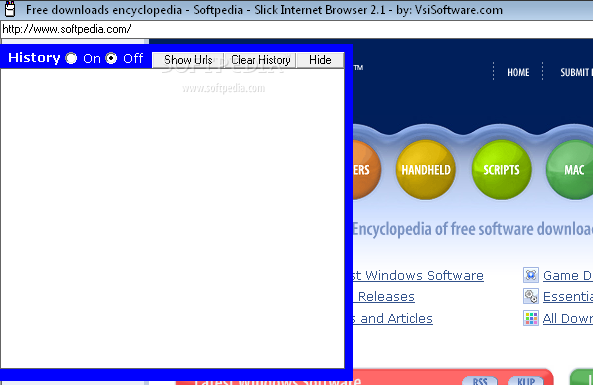Open the Game D... link
Viewport: 593px width, 385px height.
(x=568, y=275)
